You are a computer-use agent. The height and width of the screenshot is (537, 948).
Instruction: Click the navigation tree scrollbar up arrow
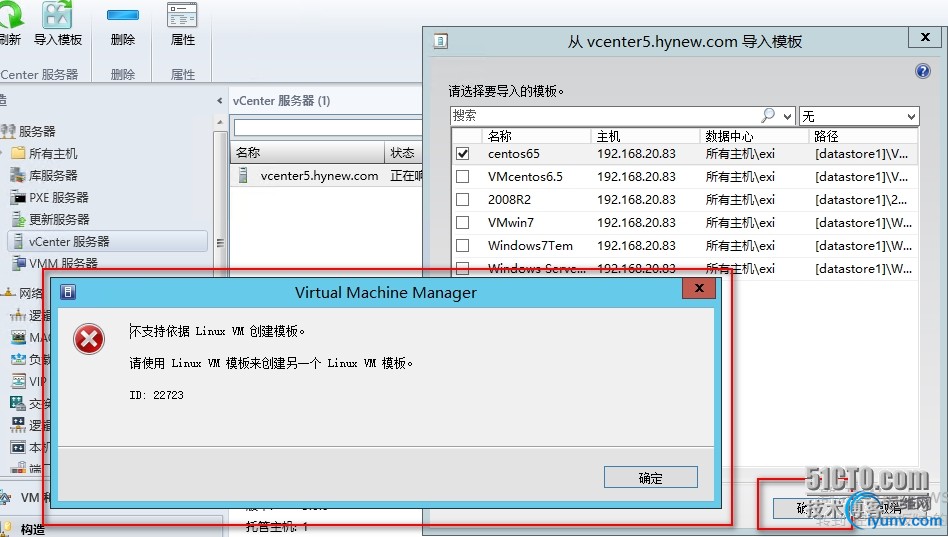[x=219, y=122]
